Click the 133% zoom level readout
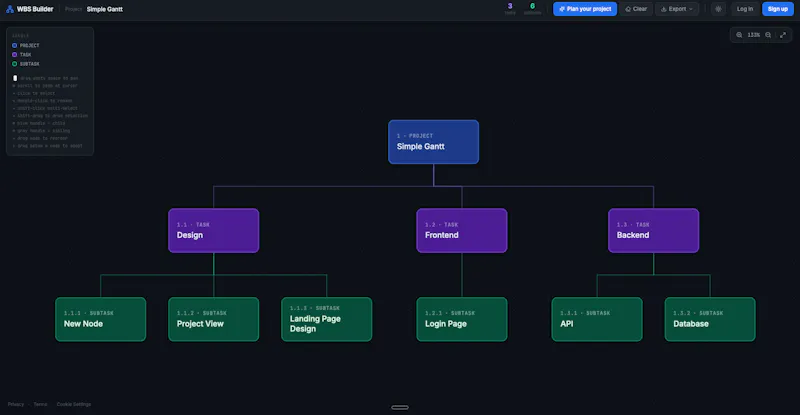This screenshot has width=800, height=415. (754, 35)
